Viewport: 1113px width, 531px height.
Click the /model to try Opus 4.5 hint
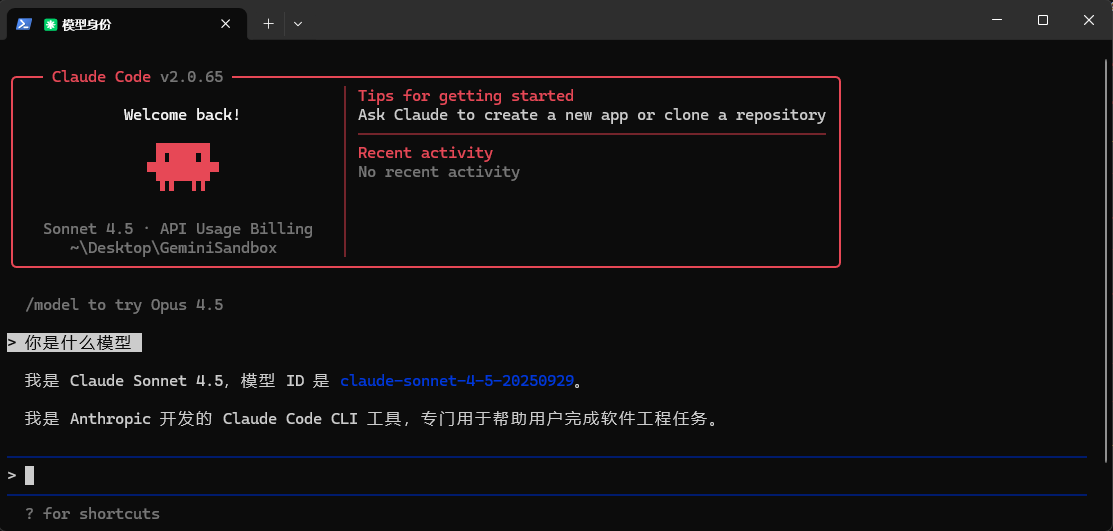(x=124, y=305)
